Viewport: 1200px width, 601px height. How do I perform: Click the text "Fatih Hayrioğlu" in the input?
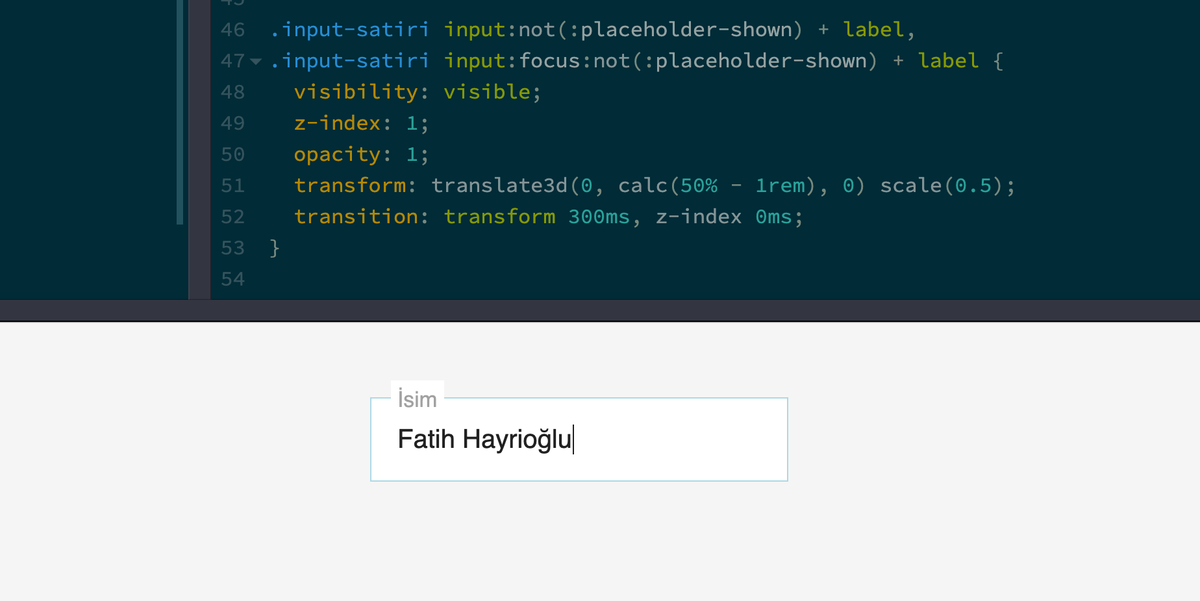coord(484,439)
